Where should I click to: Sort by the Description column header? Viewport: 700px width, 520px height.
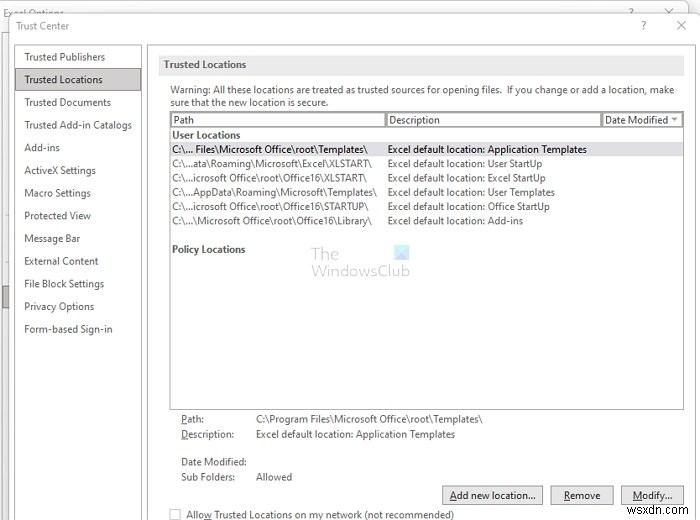493,120
